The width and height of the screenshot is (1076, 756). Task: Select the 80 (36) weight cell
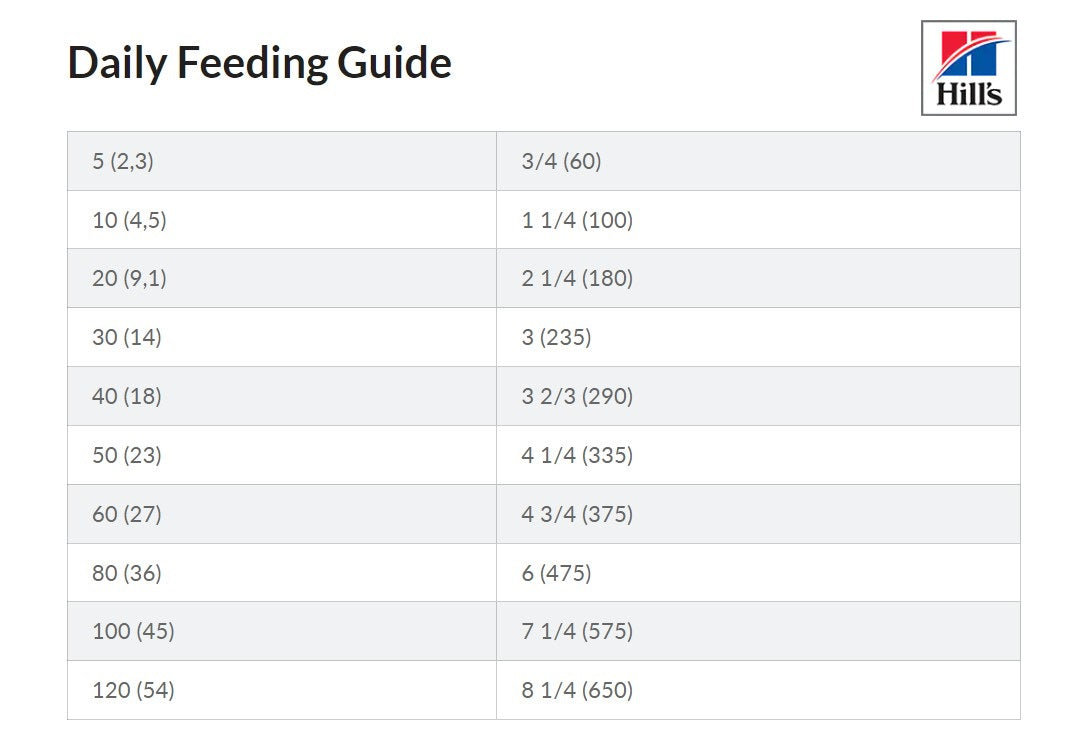(126, 573)
